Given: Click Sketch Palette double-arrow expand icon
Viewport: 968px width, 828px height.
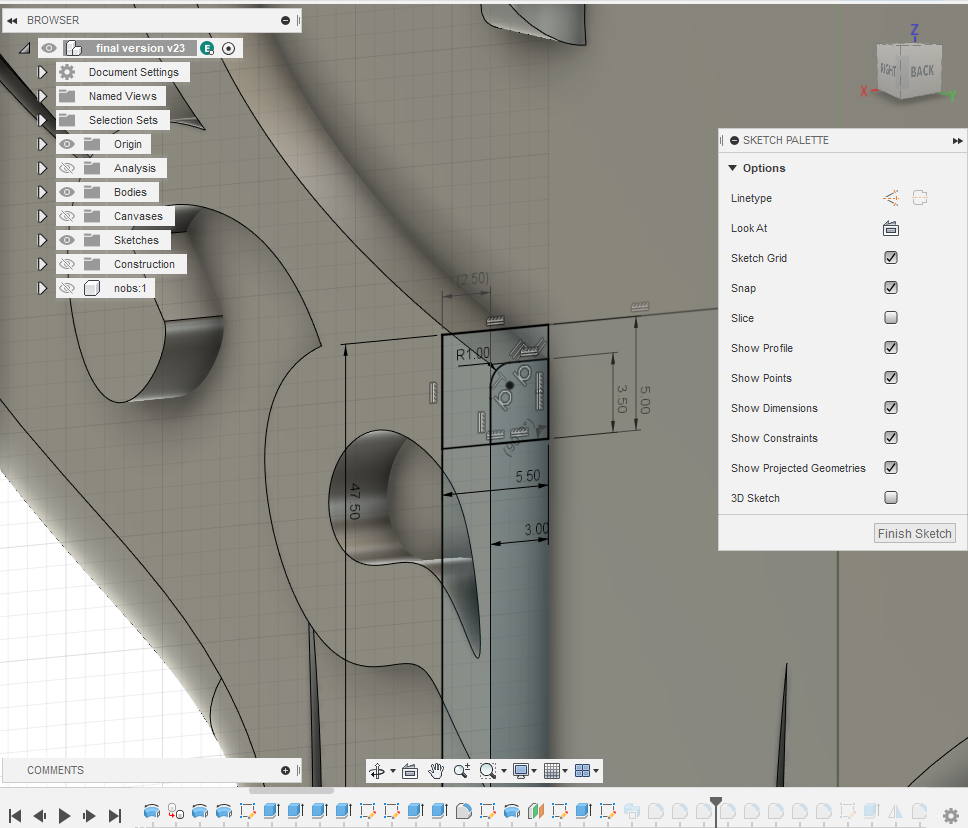Looking at the screenshot, I should [x=957, y=141].
